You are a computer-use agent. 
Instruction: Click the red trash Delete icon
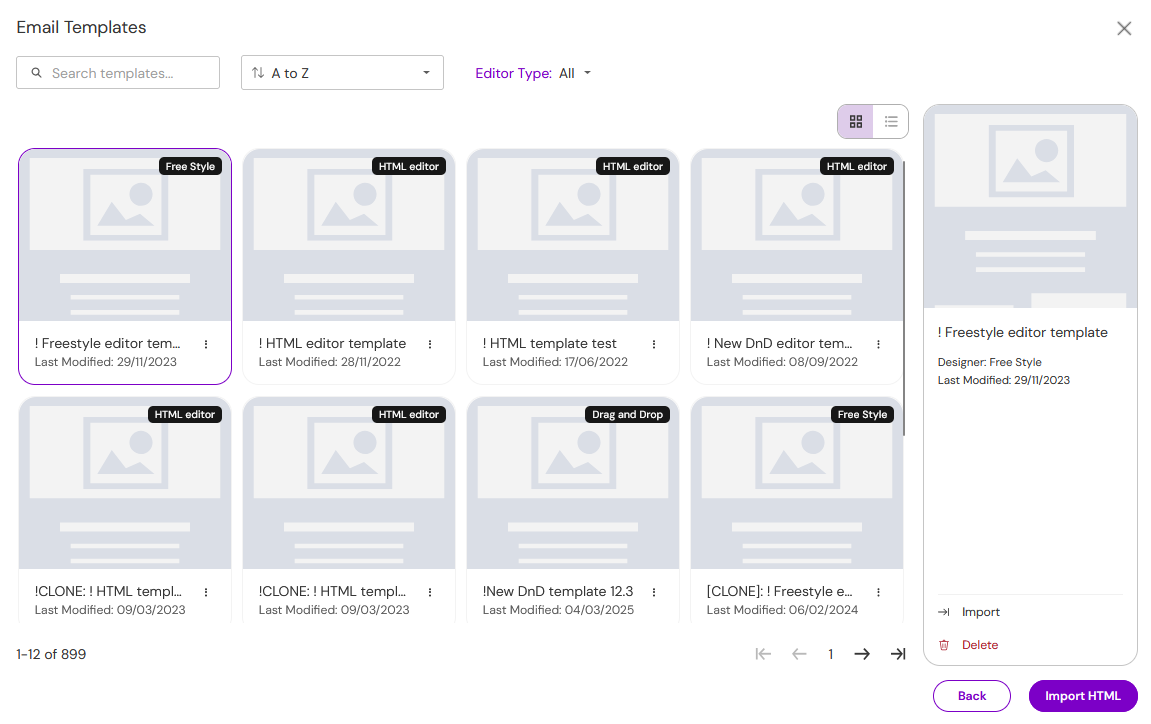[x=944, y=645]
